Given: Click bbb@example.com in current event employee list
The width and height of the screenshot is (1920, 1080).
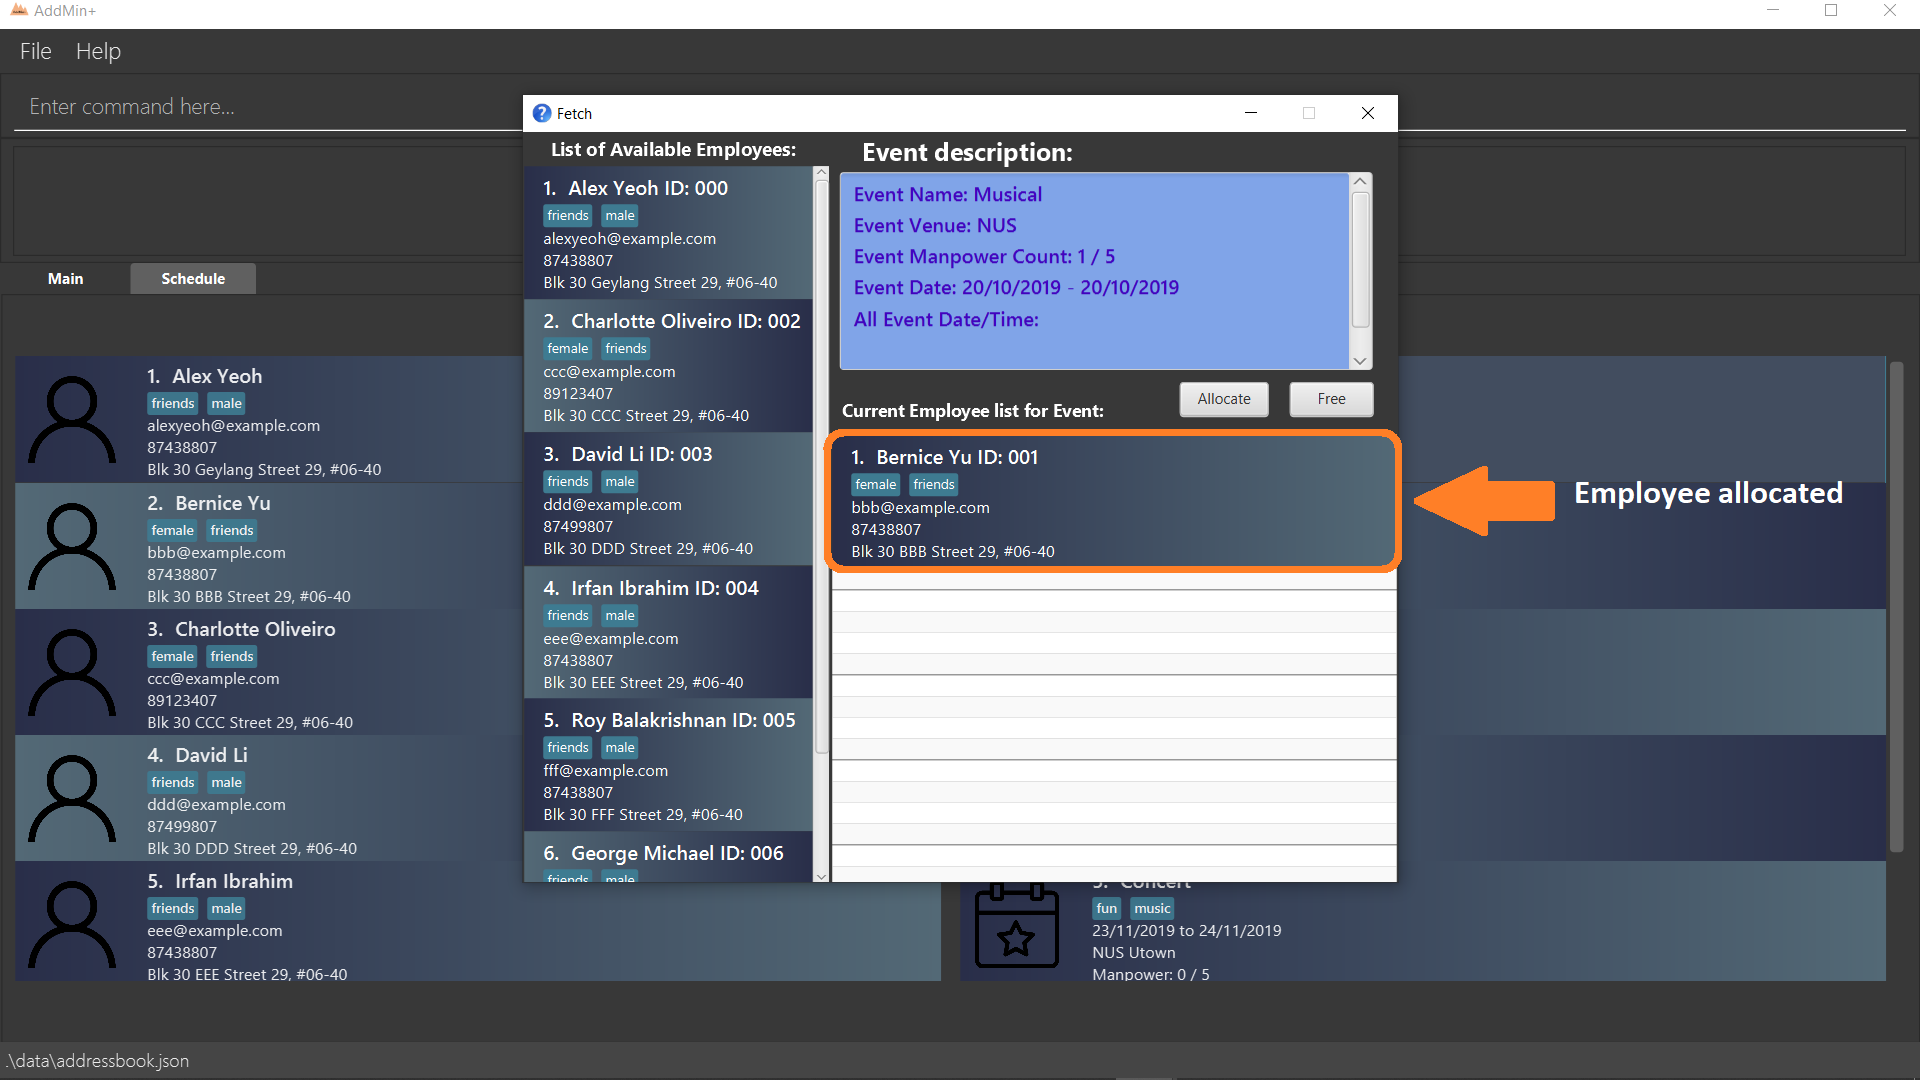Looking at the screenshot, I should (x=920, y=508).
